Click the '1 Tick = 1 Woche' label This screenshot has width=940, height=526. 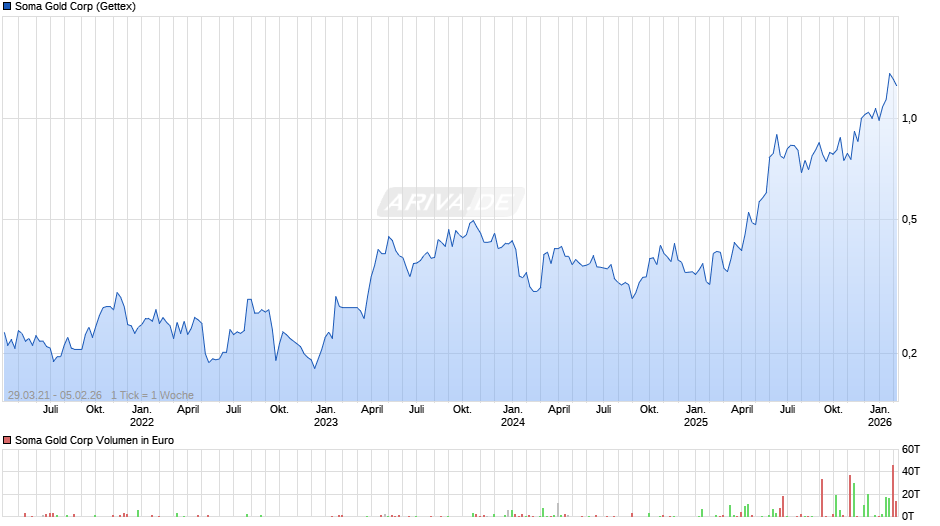tap(152, 395)
